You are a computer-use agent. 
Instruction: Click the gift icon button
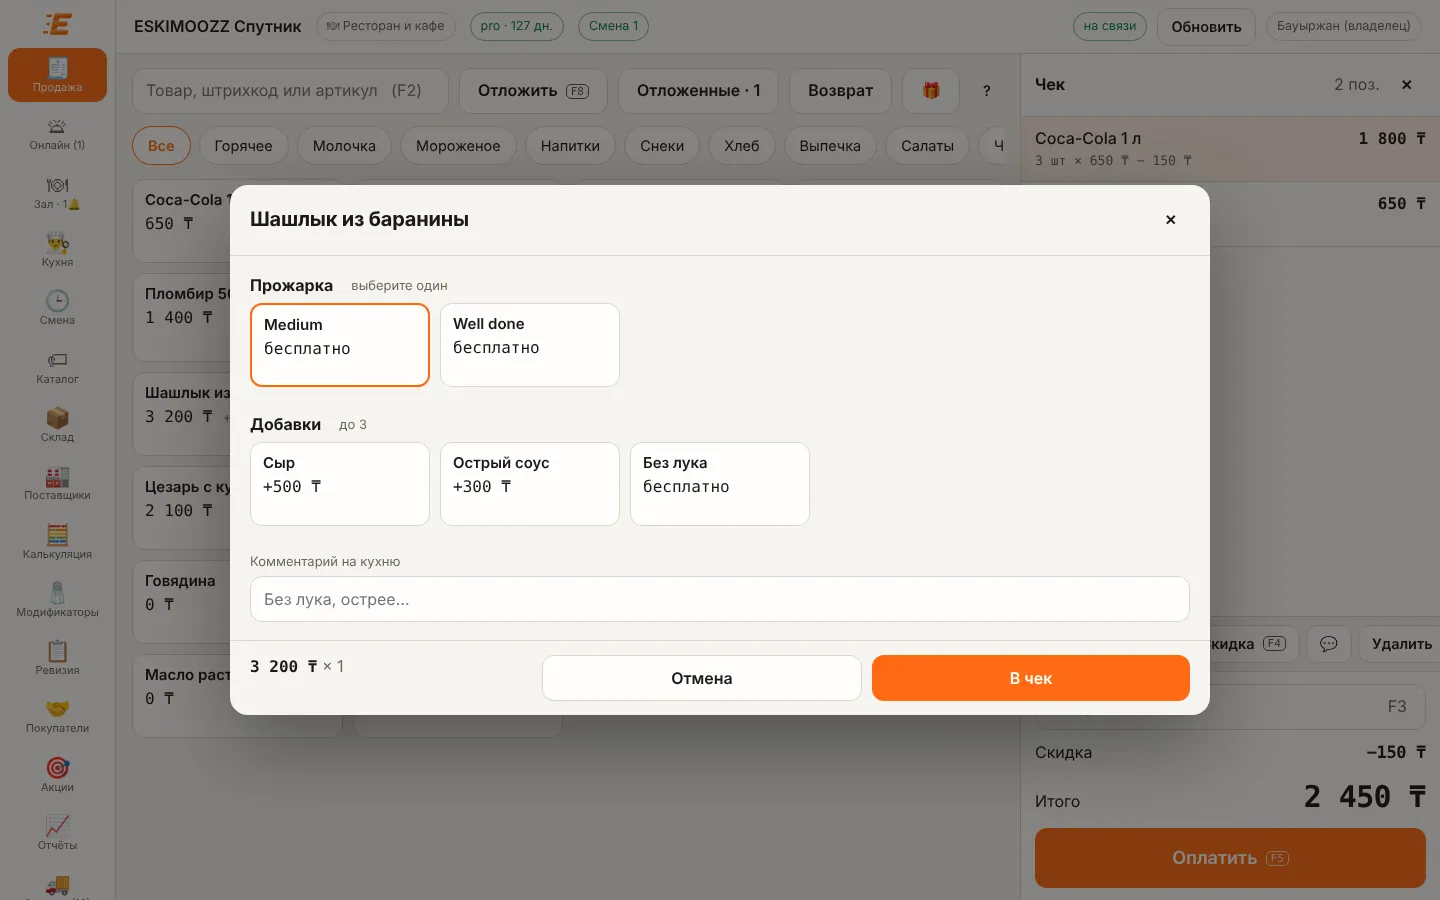point(931,90)
